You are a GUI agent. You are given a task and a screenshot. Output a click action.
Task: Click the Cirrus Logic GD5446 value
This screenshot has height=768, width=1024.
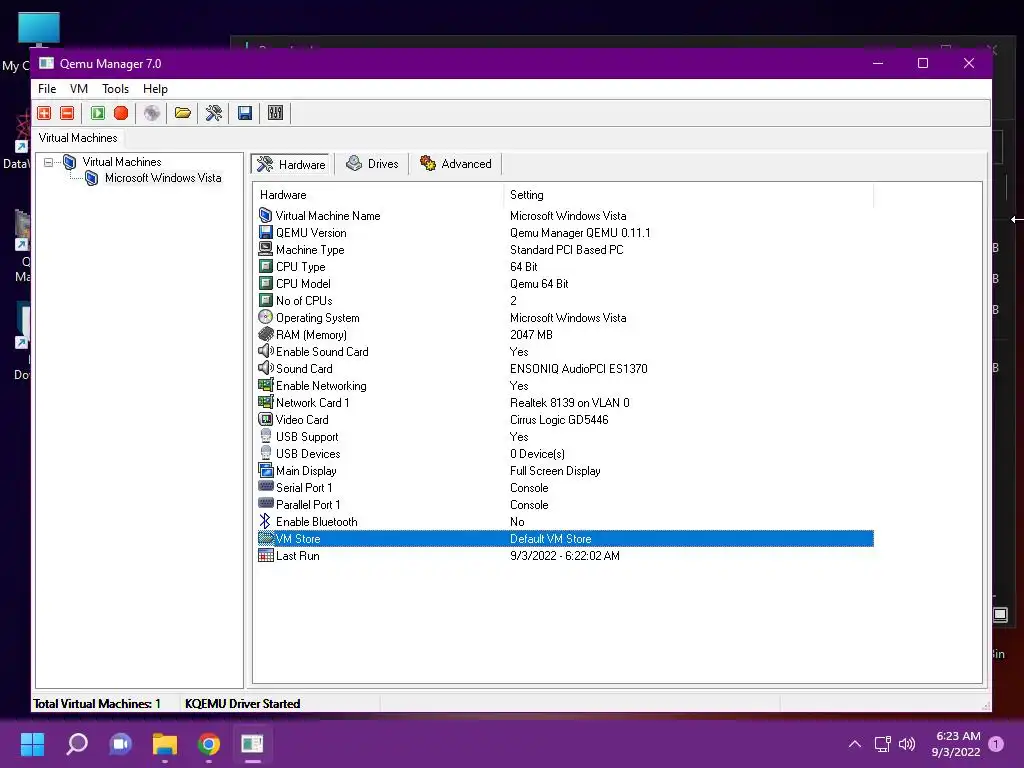click(x=559, y=419)
